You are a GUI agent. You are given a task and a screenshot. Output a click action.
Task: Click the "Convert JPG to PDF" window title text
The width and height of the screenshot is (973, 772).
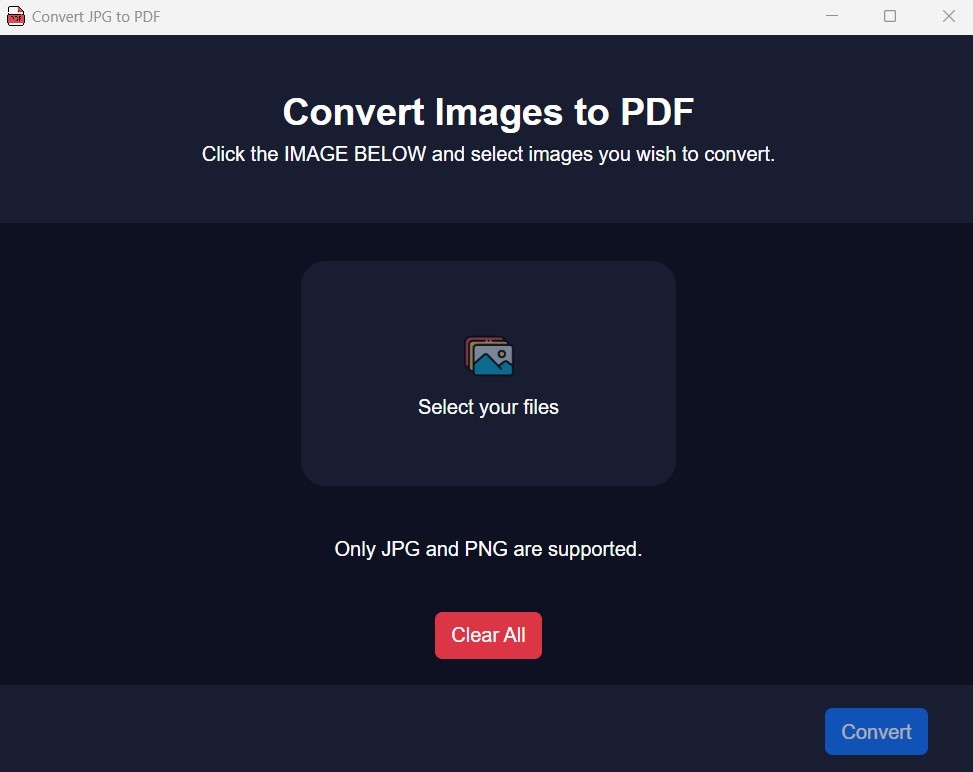coord(96,17)
